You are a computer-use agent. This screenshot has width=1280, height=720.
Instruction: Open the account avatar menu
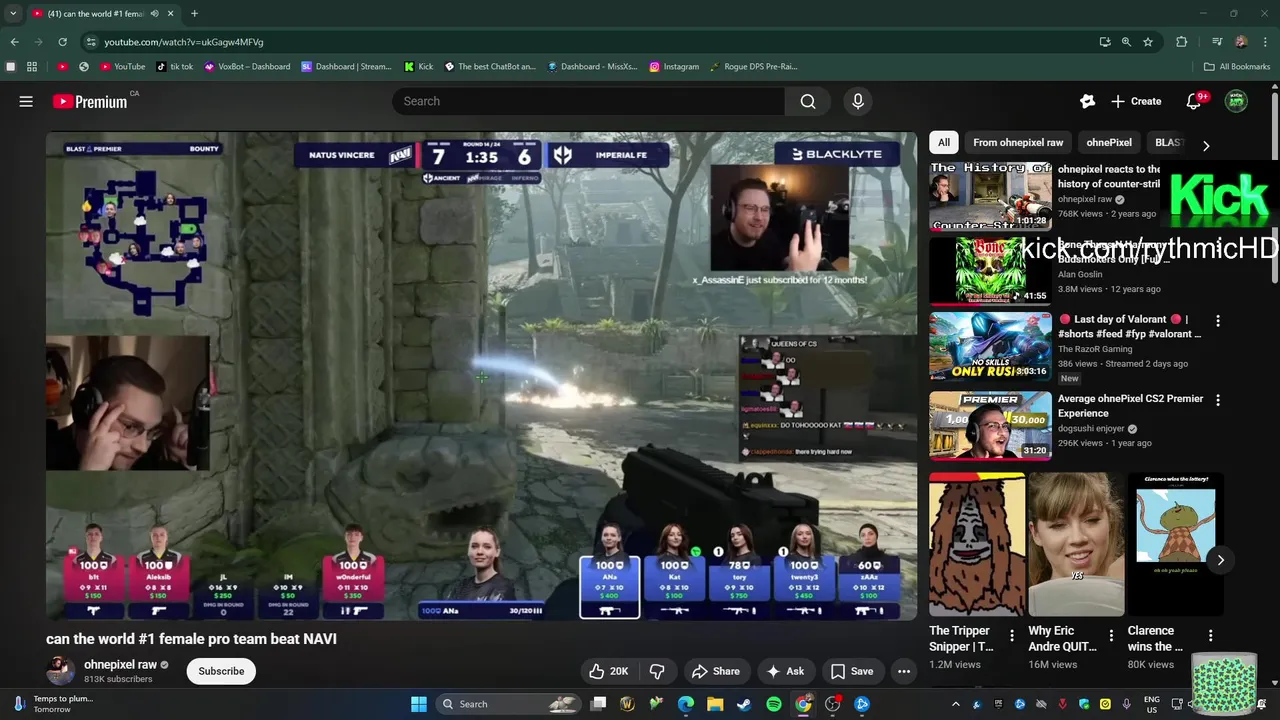1236,101
